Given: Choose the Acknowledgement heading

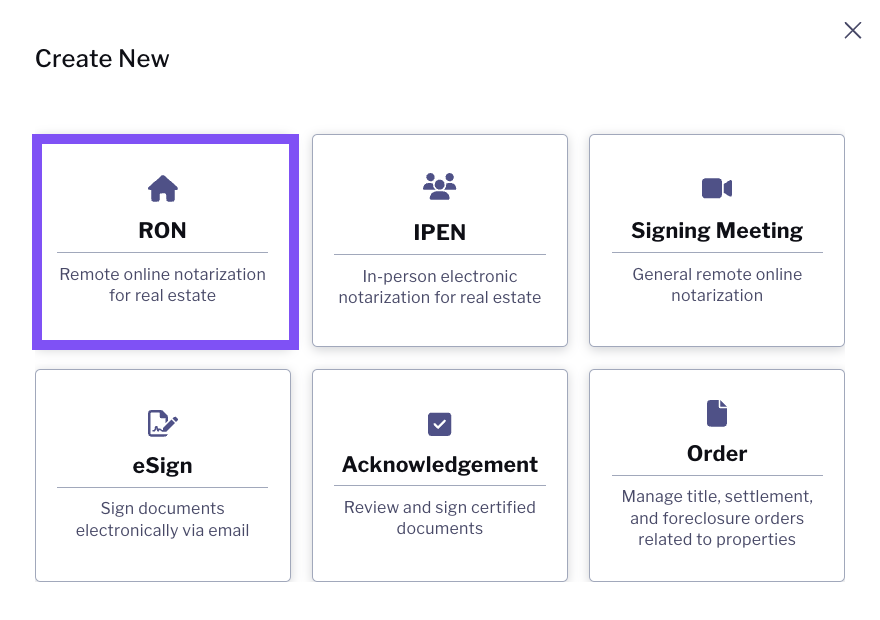Looking at the screenshot, I should point(439,465).
